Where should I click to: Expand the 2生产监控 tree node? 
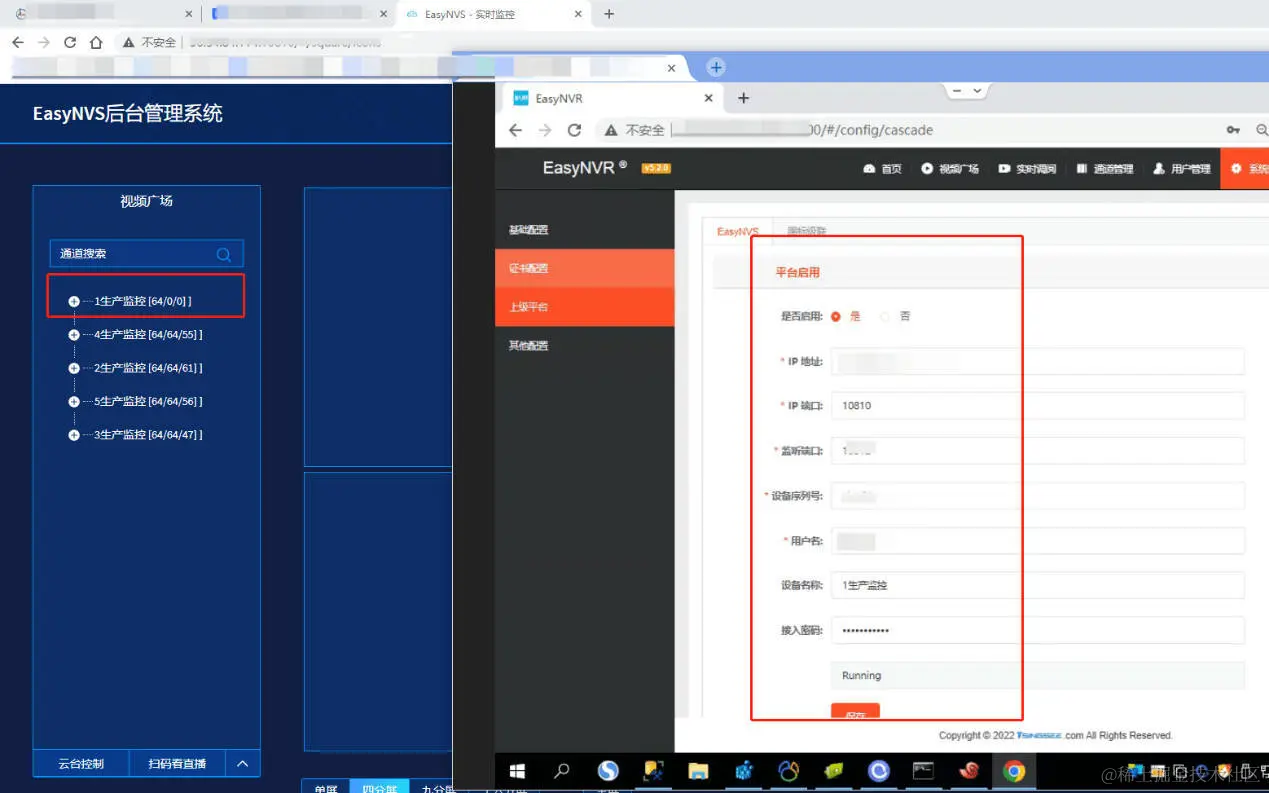tap(74, 368)
